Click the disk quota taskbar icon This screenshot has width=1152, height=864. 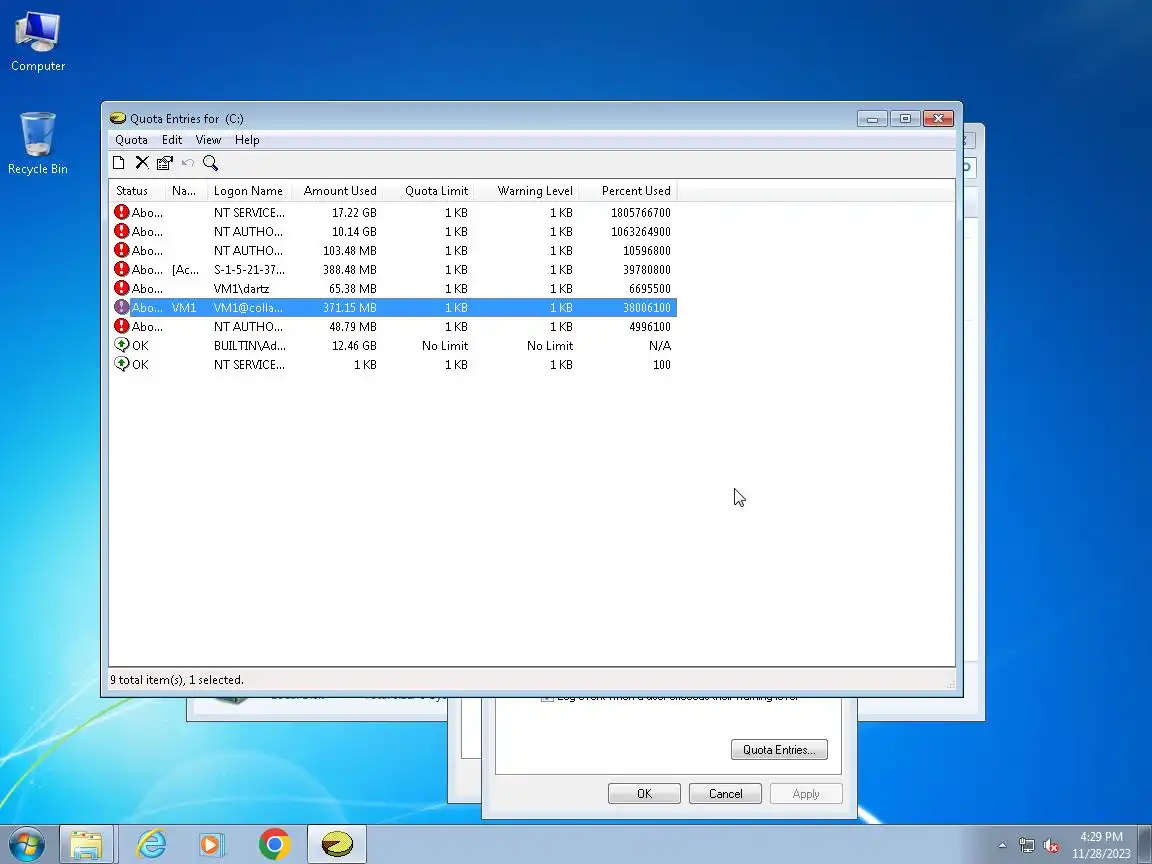[x=337, y=844]
